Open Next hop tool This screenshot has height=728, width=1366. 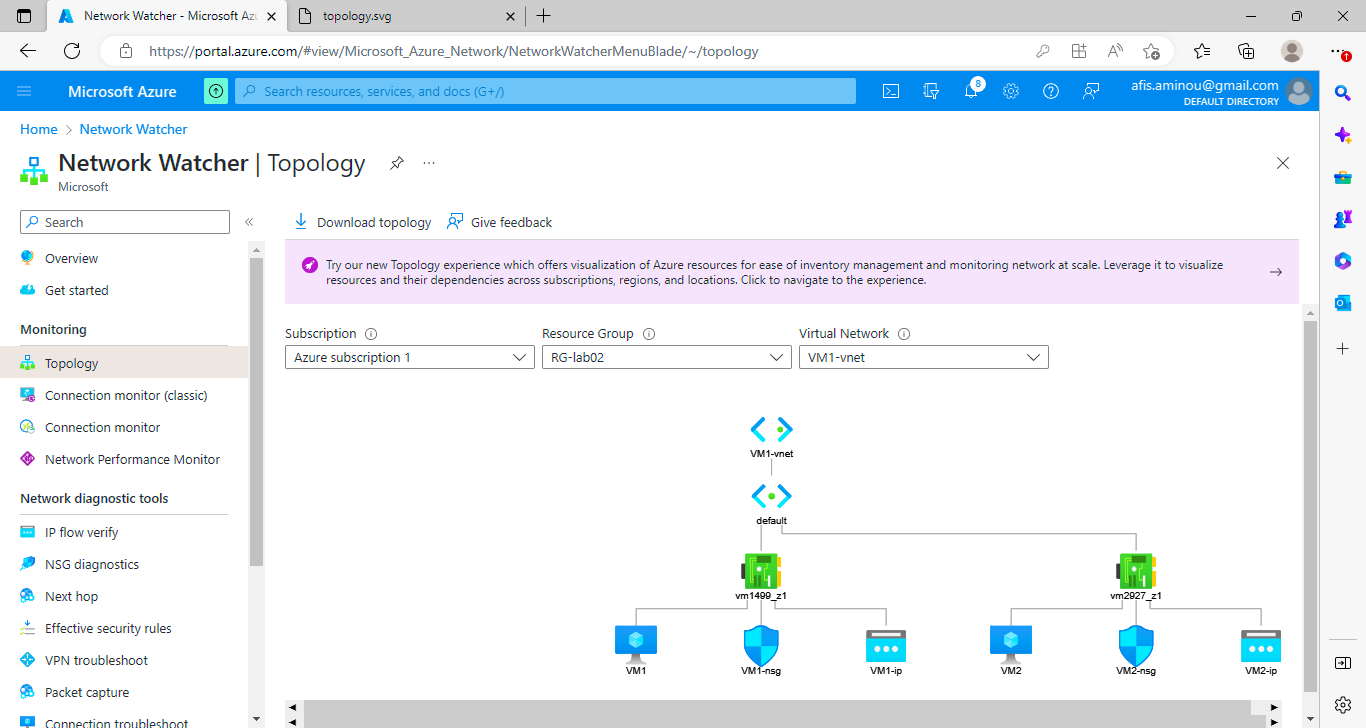tap(71, 596)
